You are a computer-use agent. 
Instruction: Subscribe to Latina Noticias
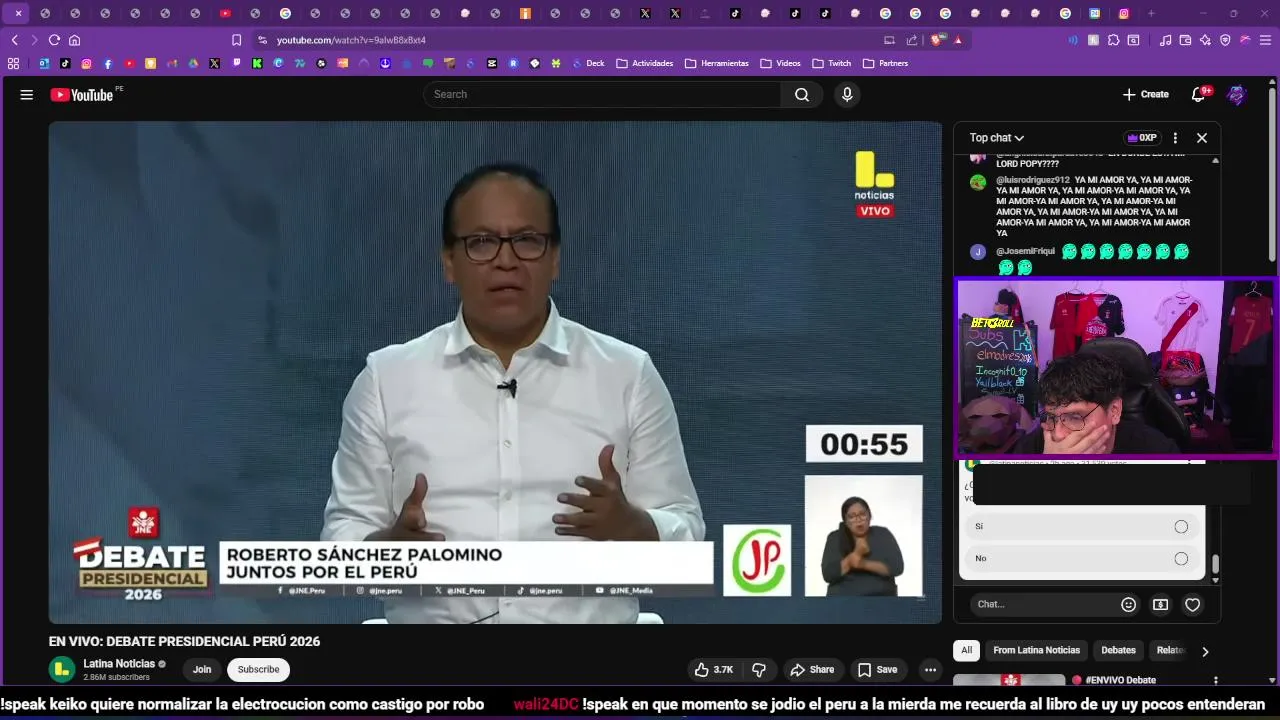[x=258, y=670]
